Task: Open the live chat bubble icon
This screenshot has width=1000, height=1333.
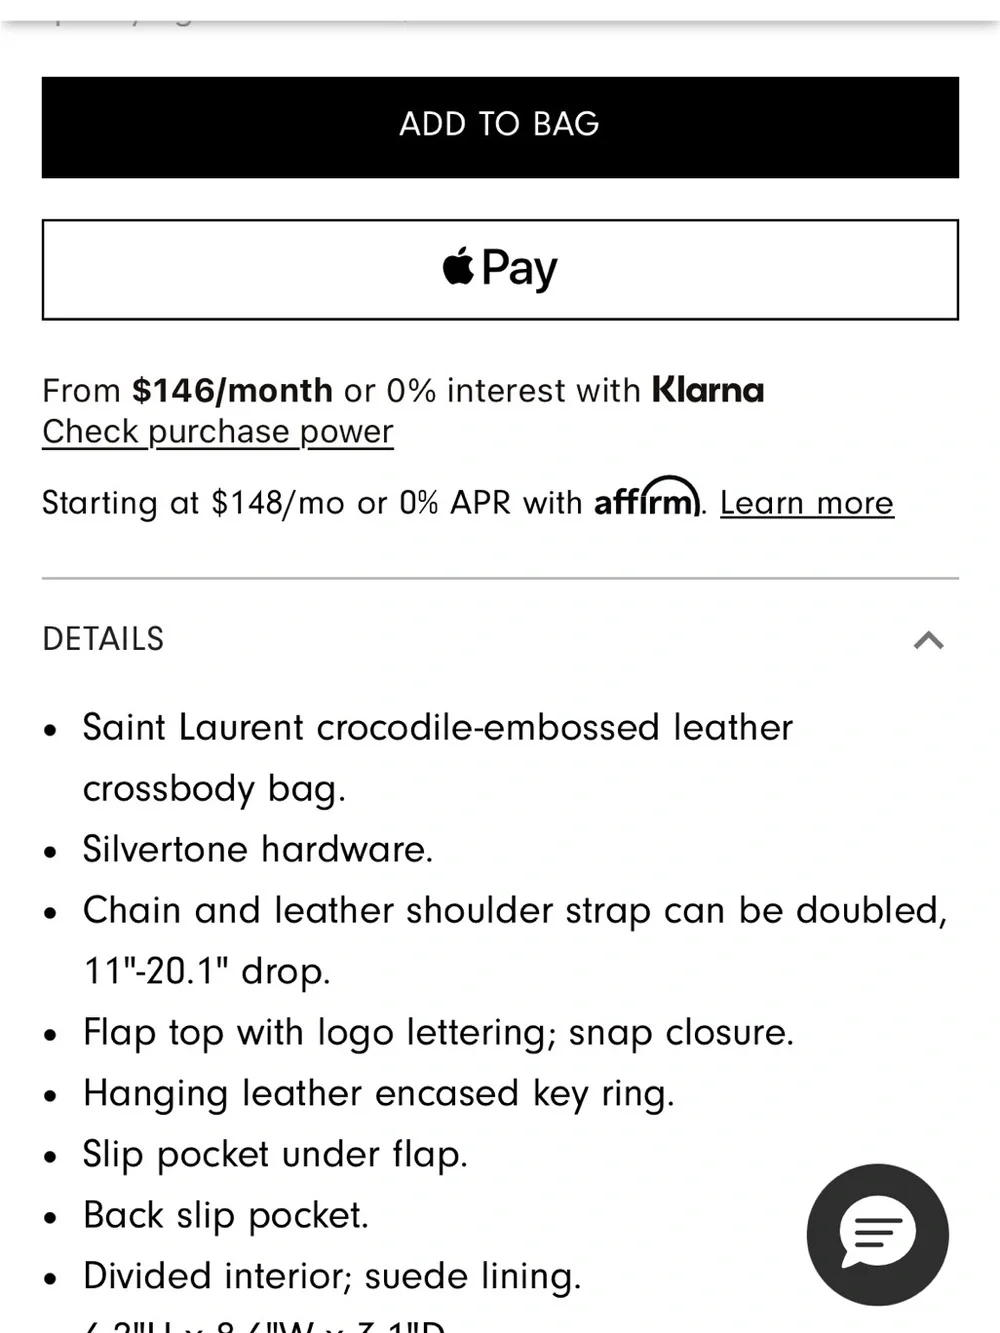Action: pos(878,1234)
